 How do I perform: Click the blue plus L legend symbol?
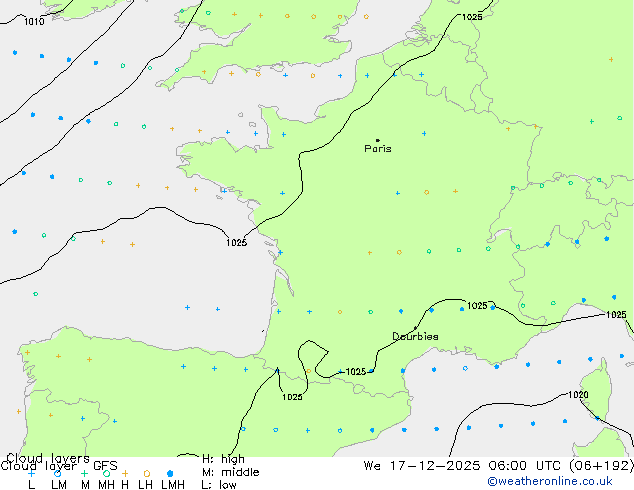point(31,473)
